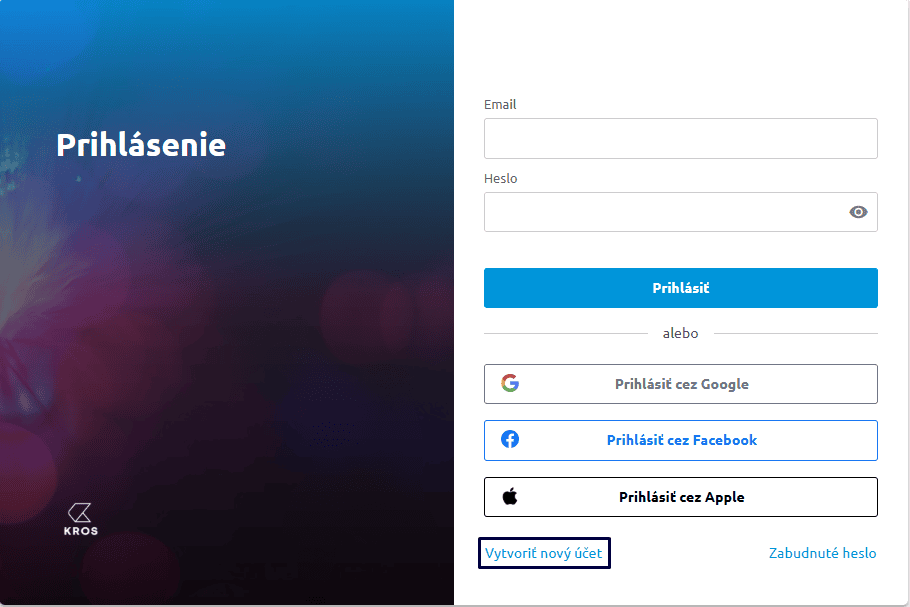Click the "Heslo" field label
Viewport: 910px width, 607px height.
pyautogui.click(x=500, y=178)
